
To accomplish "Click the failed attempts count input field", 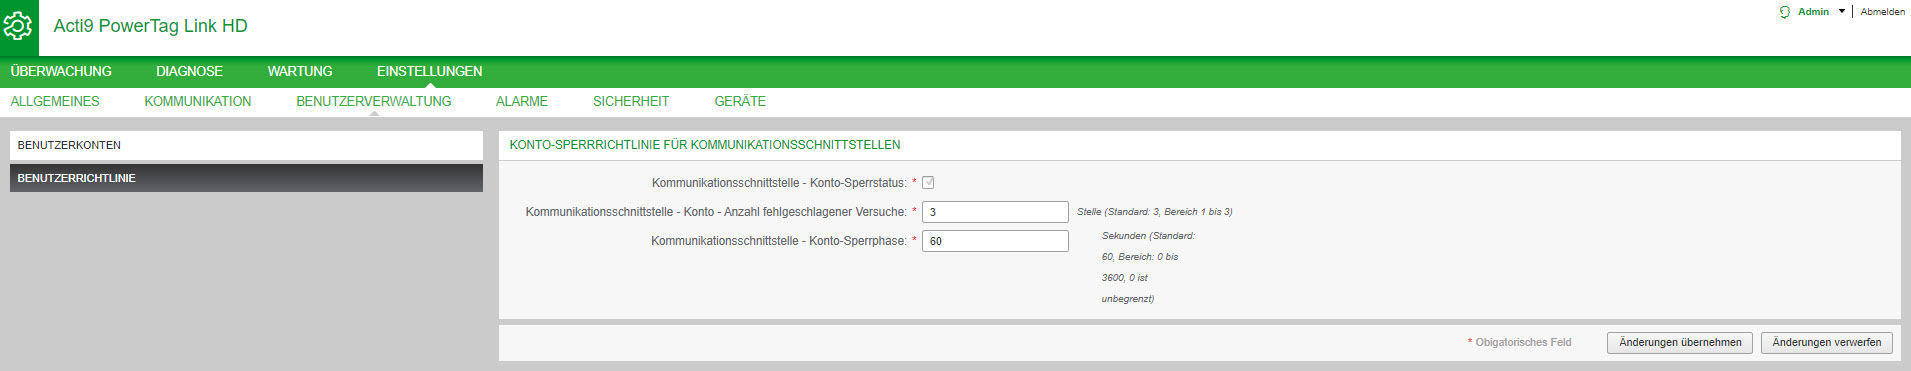I will (995, 212).
